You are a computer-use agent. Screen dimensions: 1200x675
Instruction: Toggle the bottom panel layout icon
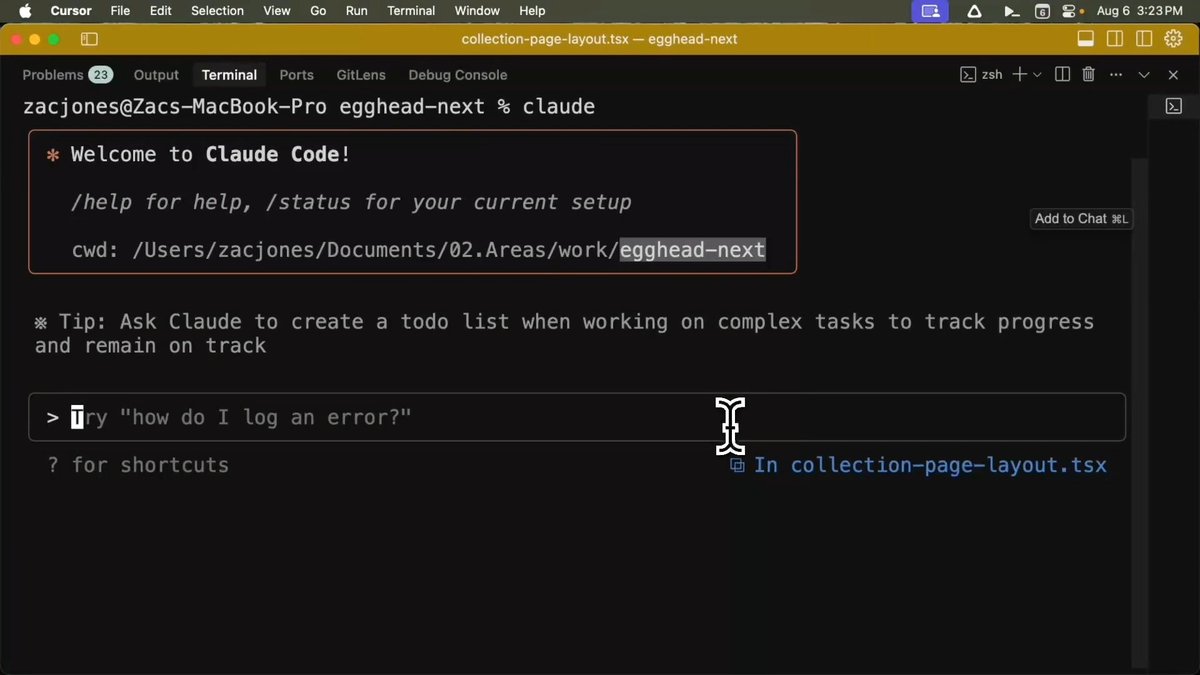click(x=1085, y=39)
